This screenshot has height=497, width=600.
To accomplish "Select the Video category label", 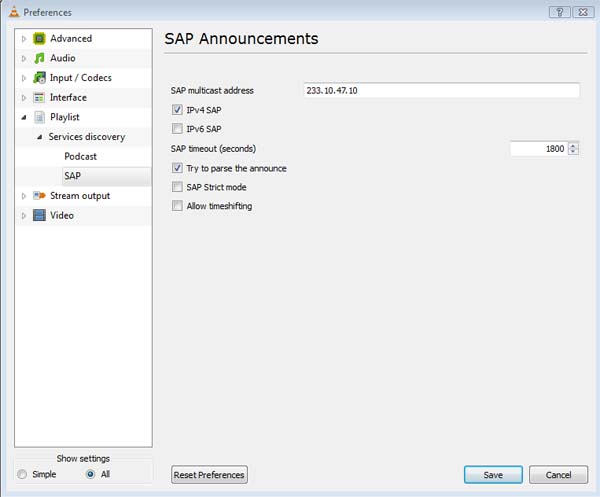I will click(x=62, y=215).
